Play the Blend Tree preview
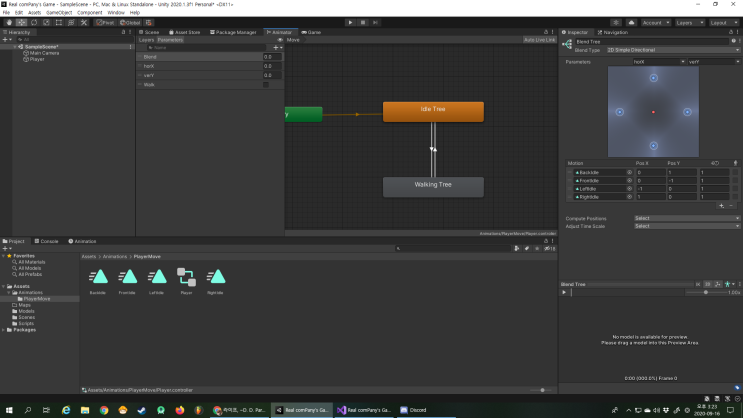This screenshot has width=743, height=418. [x=564, y=292]
